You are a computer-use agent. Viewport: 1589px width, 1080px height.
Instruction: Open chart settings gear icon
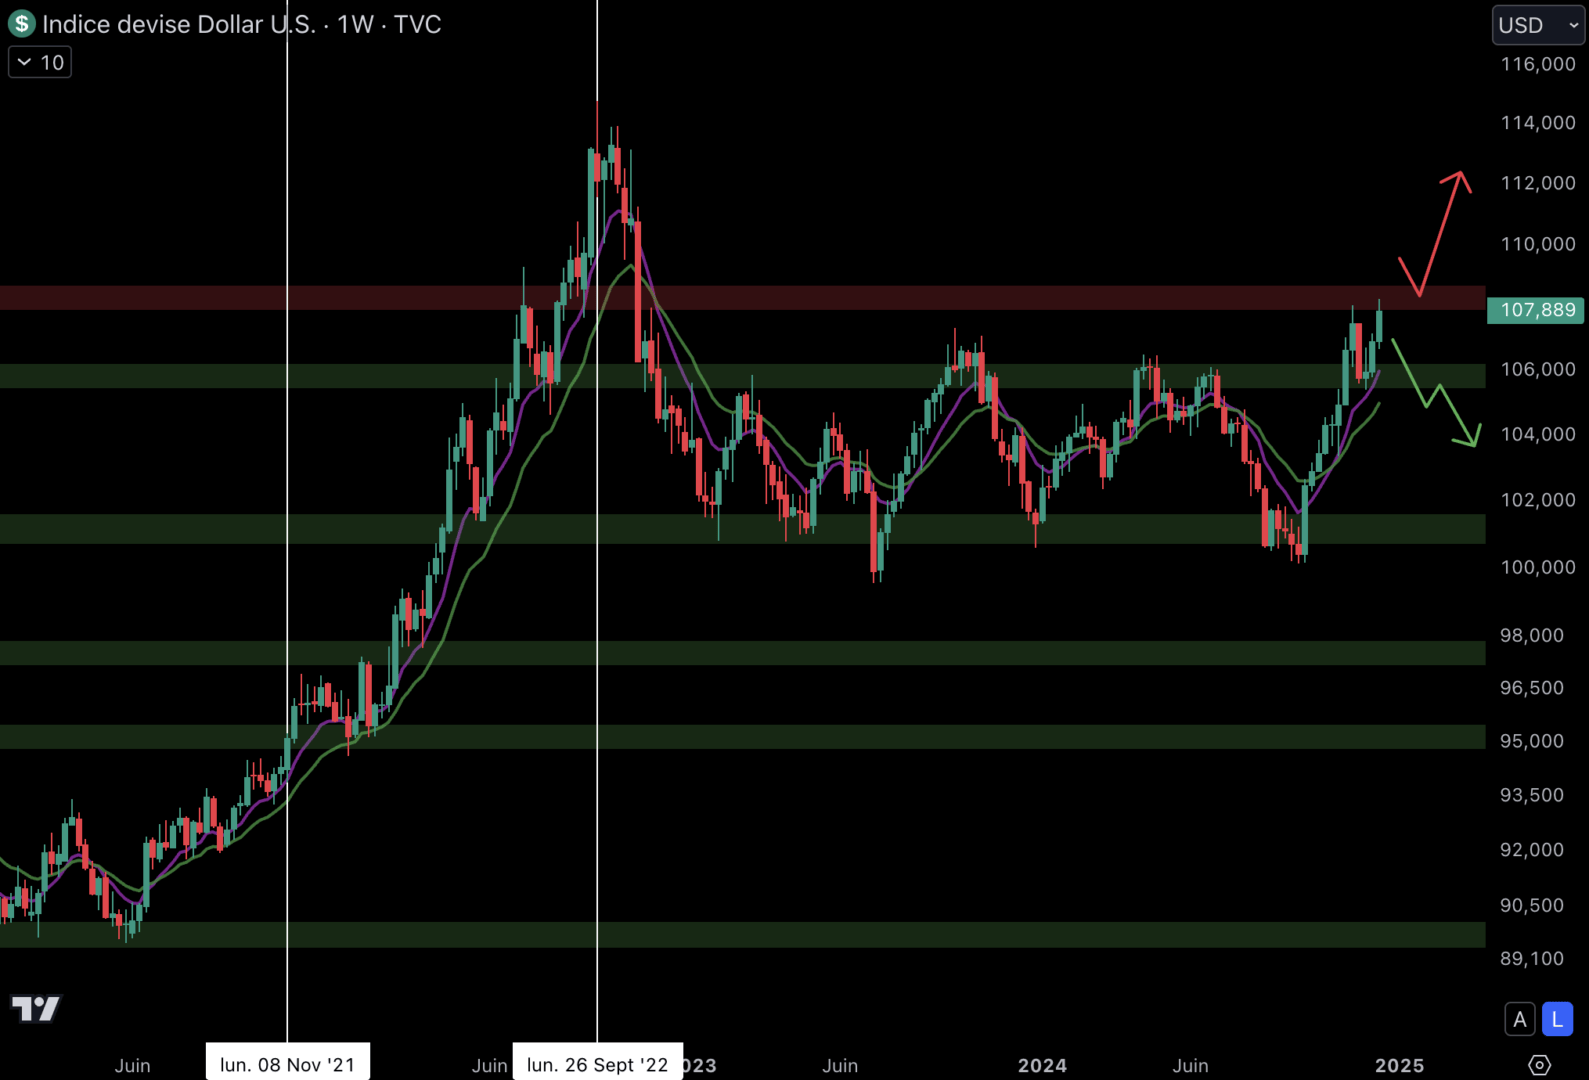[x=1539, y=1065]
